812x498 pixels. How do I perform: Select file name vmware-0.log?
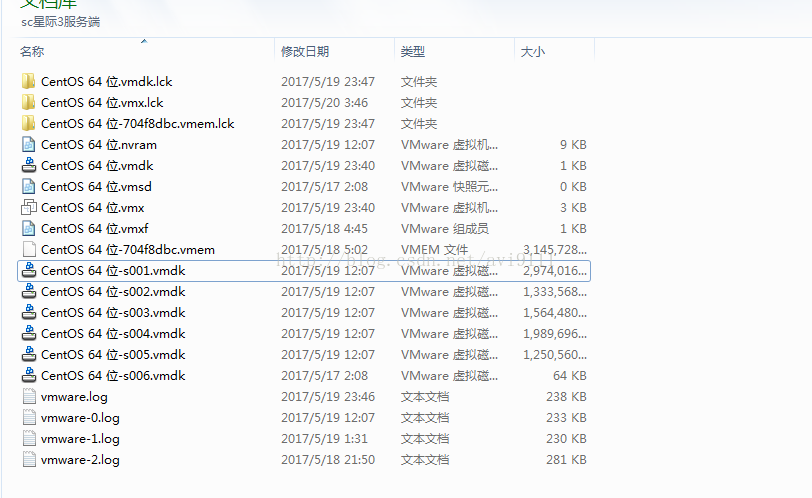(x=80, y=418)
